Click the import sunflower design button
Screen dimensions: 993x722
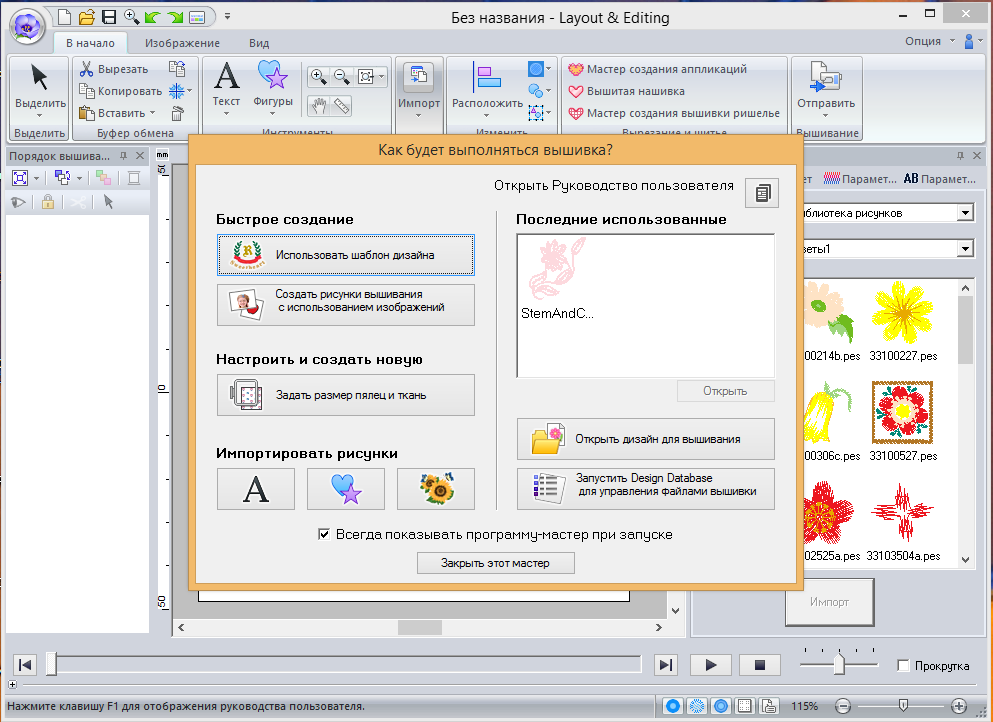pos(436,489)
